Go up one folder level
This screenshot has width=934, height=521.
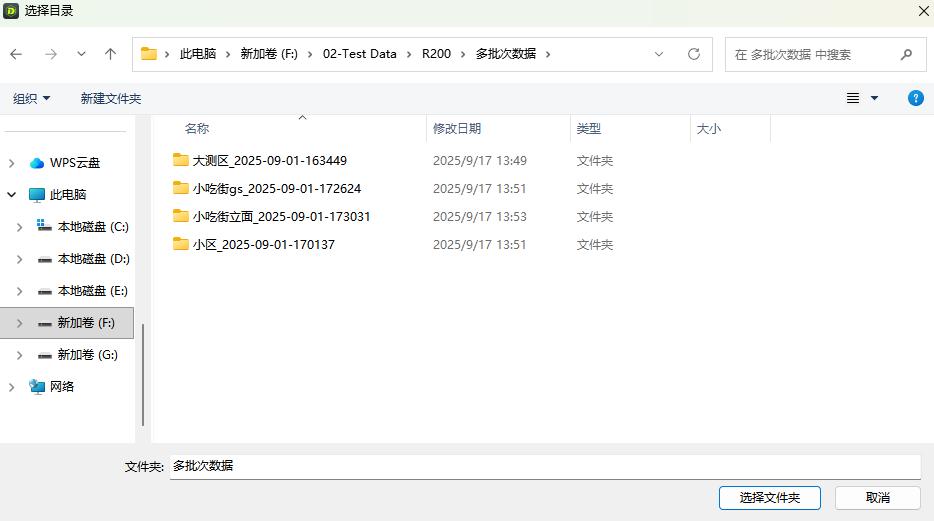110,54
